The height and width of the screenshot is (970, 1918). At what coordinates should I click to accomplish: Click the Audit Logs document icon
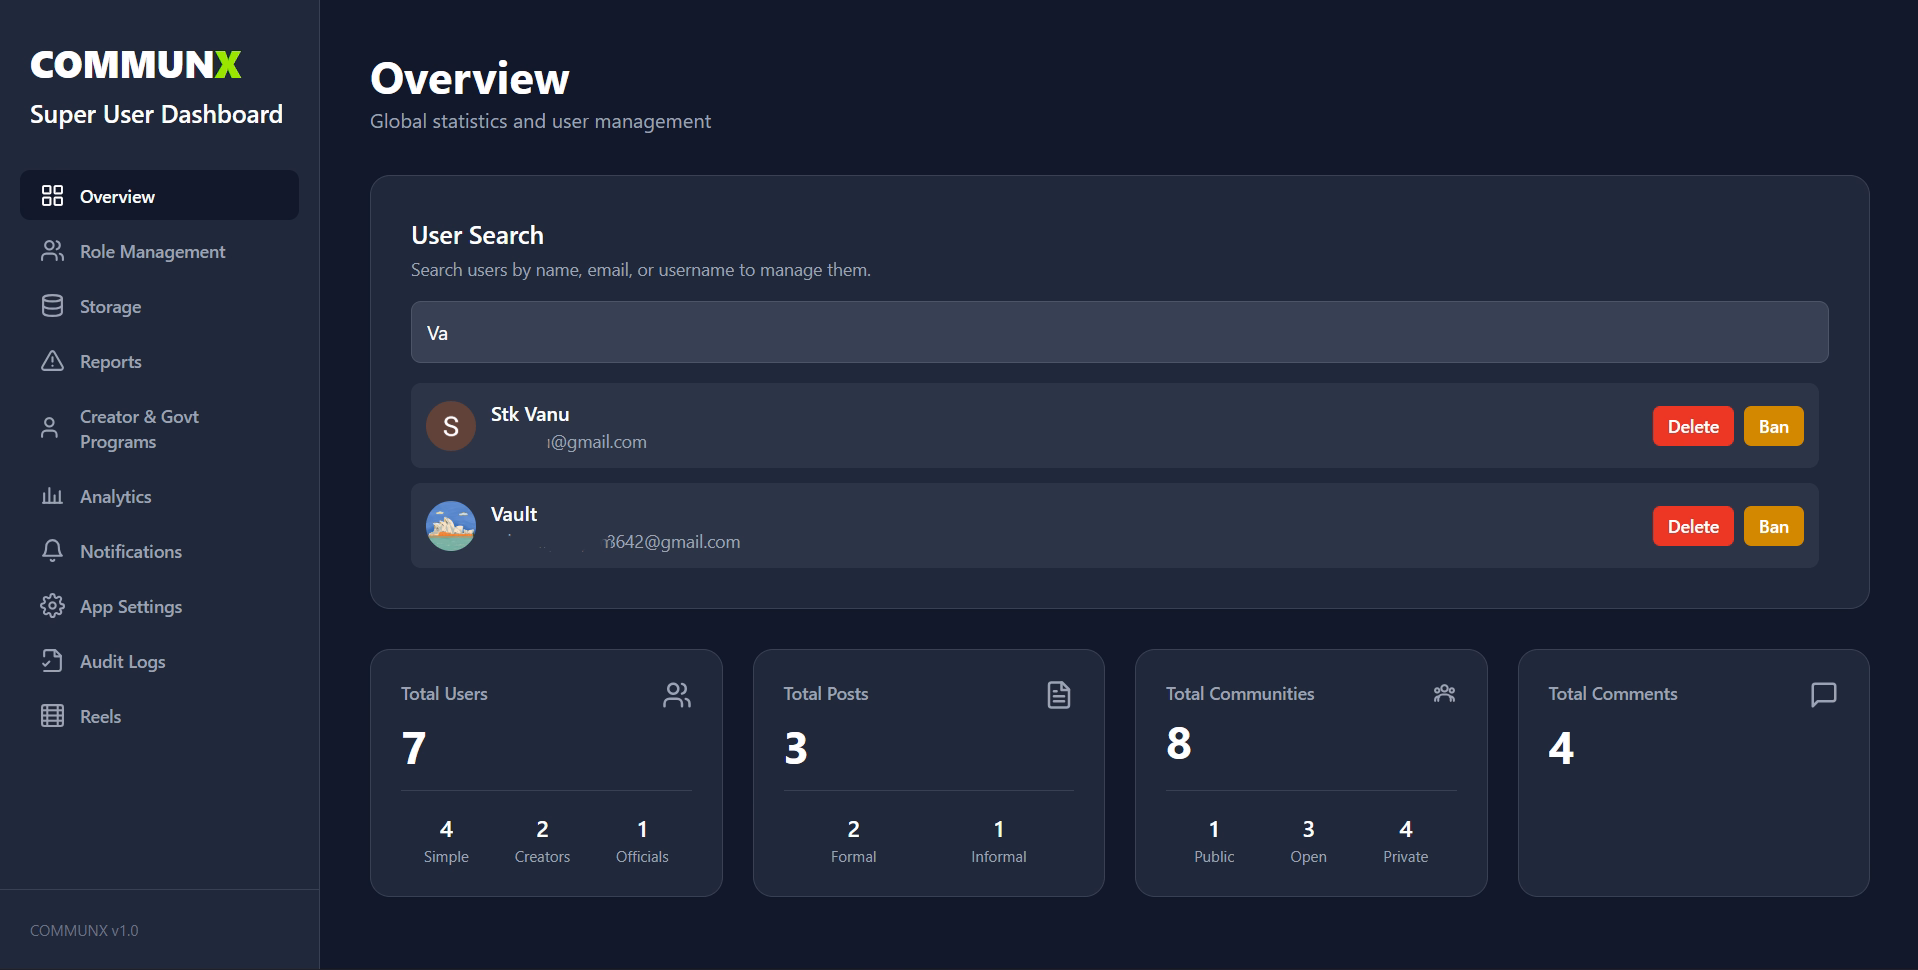53,661
